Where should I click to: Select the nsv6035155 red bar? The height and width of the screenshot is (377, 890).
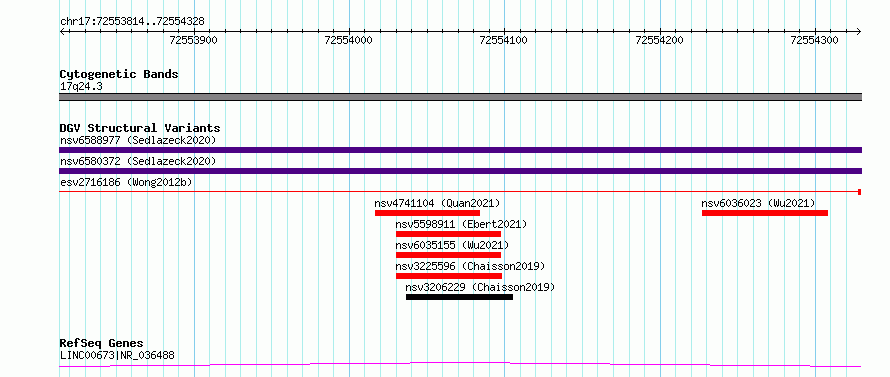tap(448, 255)
